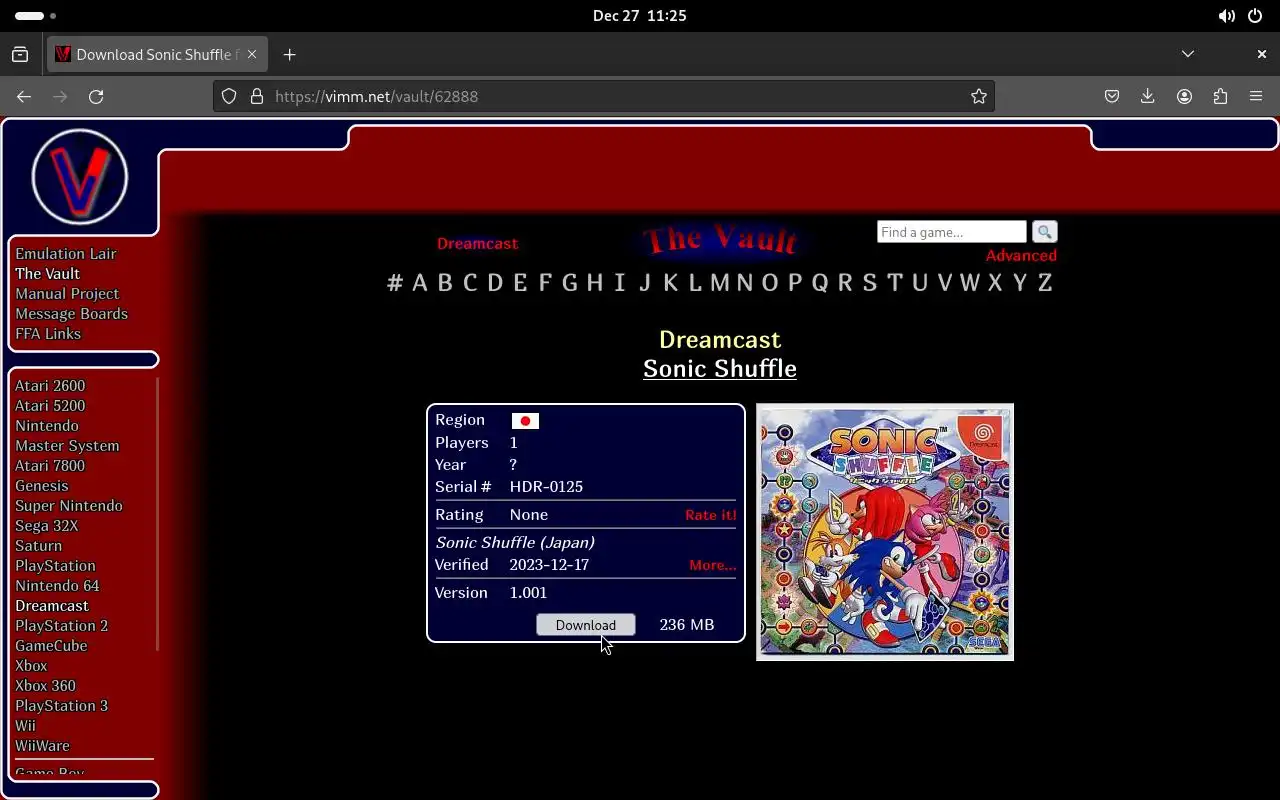The width and height of the screenshot is (1280, 800).
Task: Click the system volume icon
Action: pyautogui.click(x=1227, y=16)
